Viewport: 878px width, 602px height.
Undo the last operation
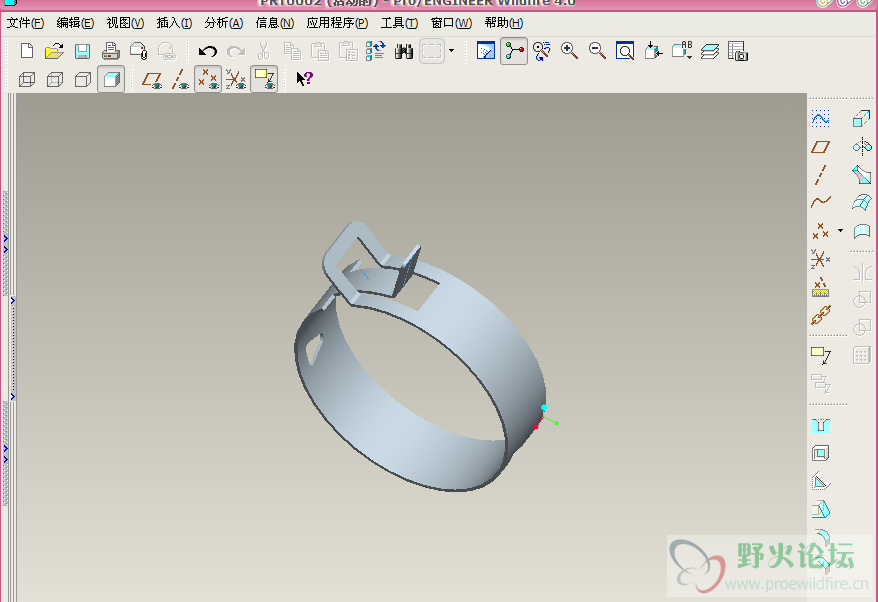click(x=208, y=52)
